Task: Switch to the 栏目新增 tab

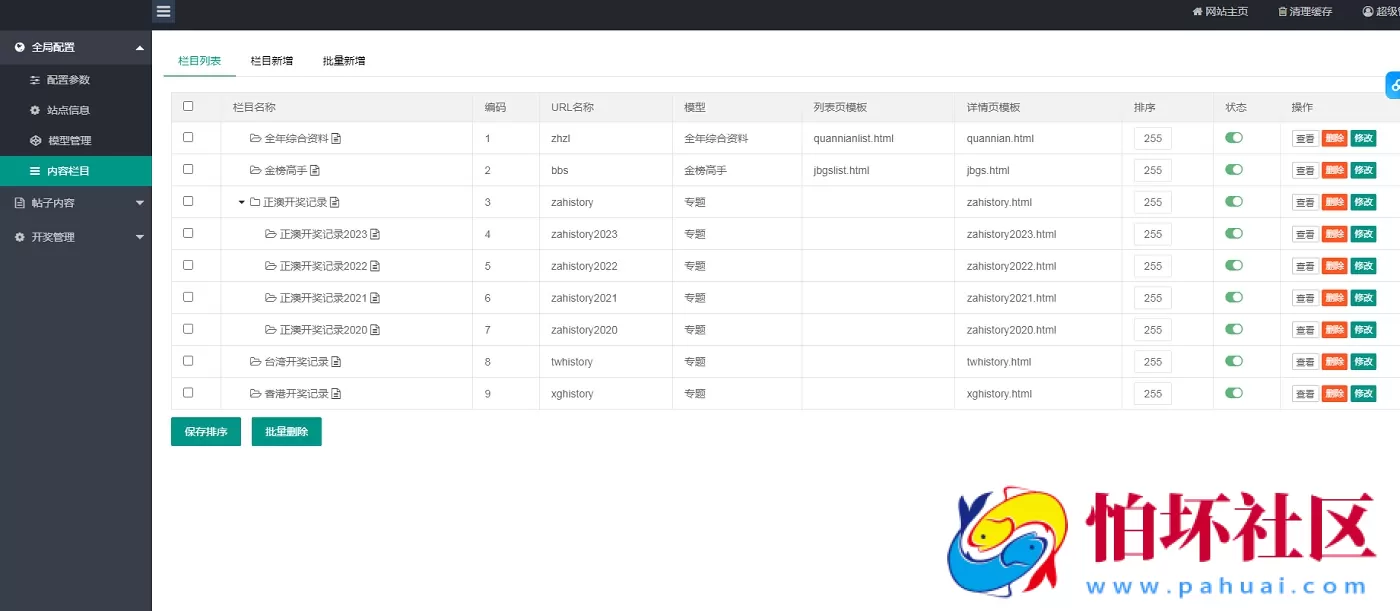Action: (x=271, y=61)
